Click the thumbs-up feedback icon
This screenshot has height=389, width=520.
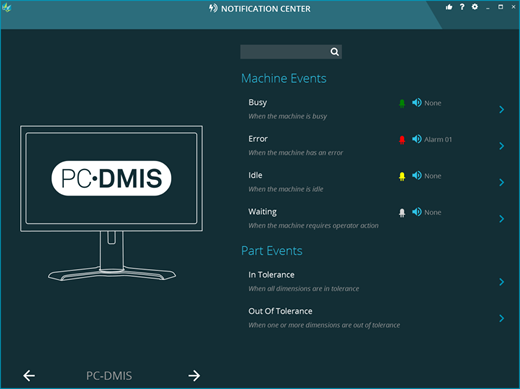tap(449, 7)
